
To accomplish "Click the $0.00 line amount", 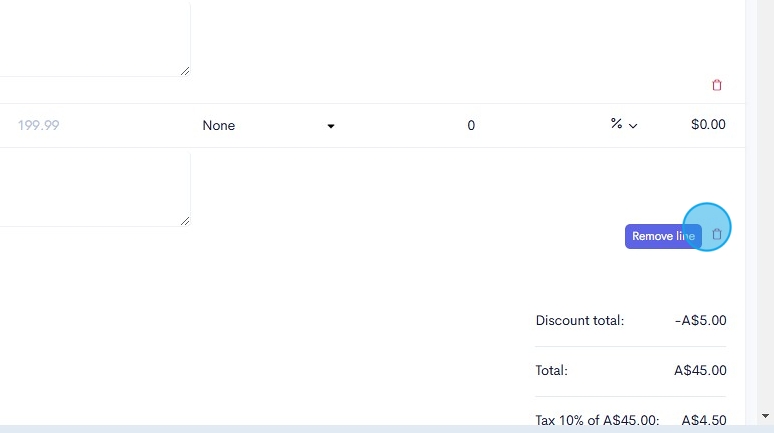I will (x=708, y=126).
